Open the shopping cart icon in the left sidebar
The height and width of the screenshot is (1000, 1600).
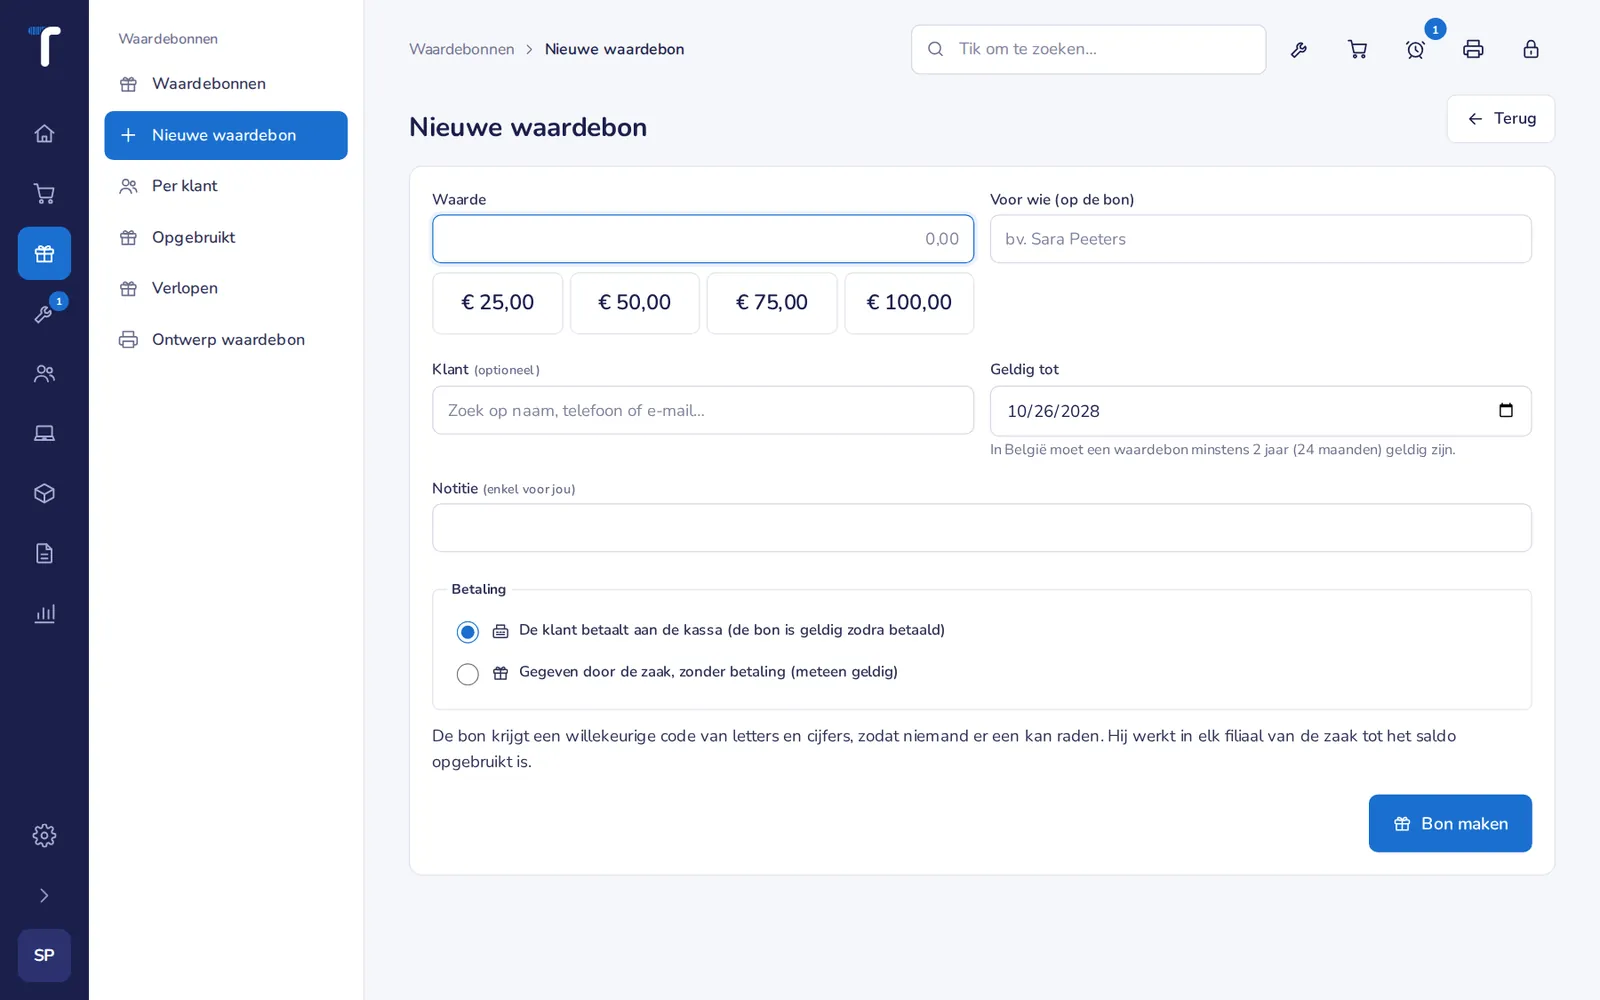pyautogui.click(x=44, y=194)
